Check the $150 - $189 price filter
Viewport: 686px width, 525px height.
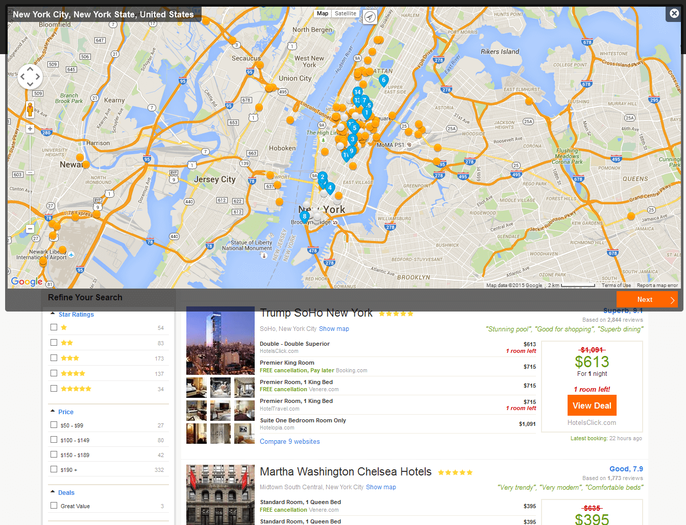[53, 455]
